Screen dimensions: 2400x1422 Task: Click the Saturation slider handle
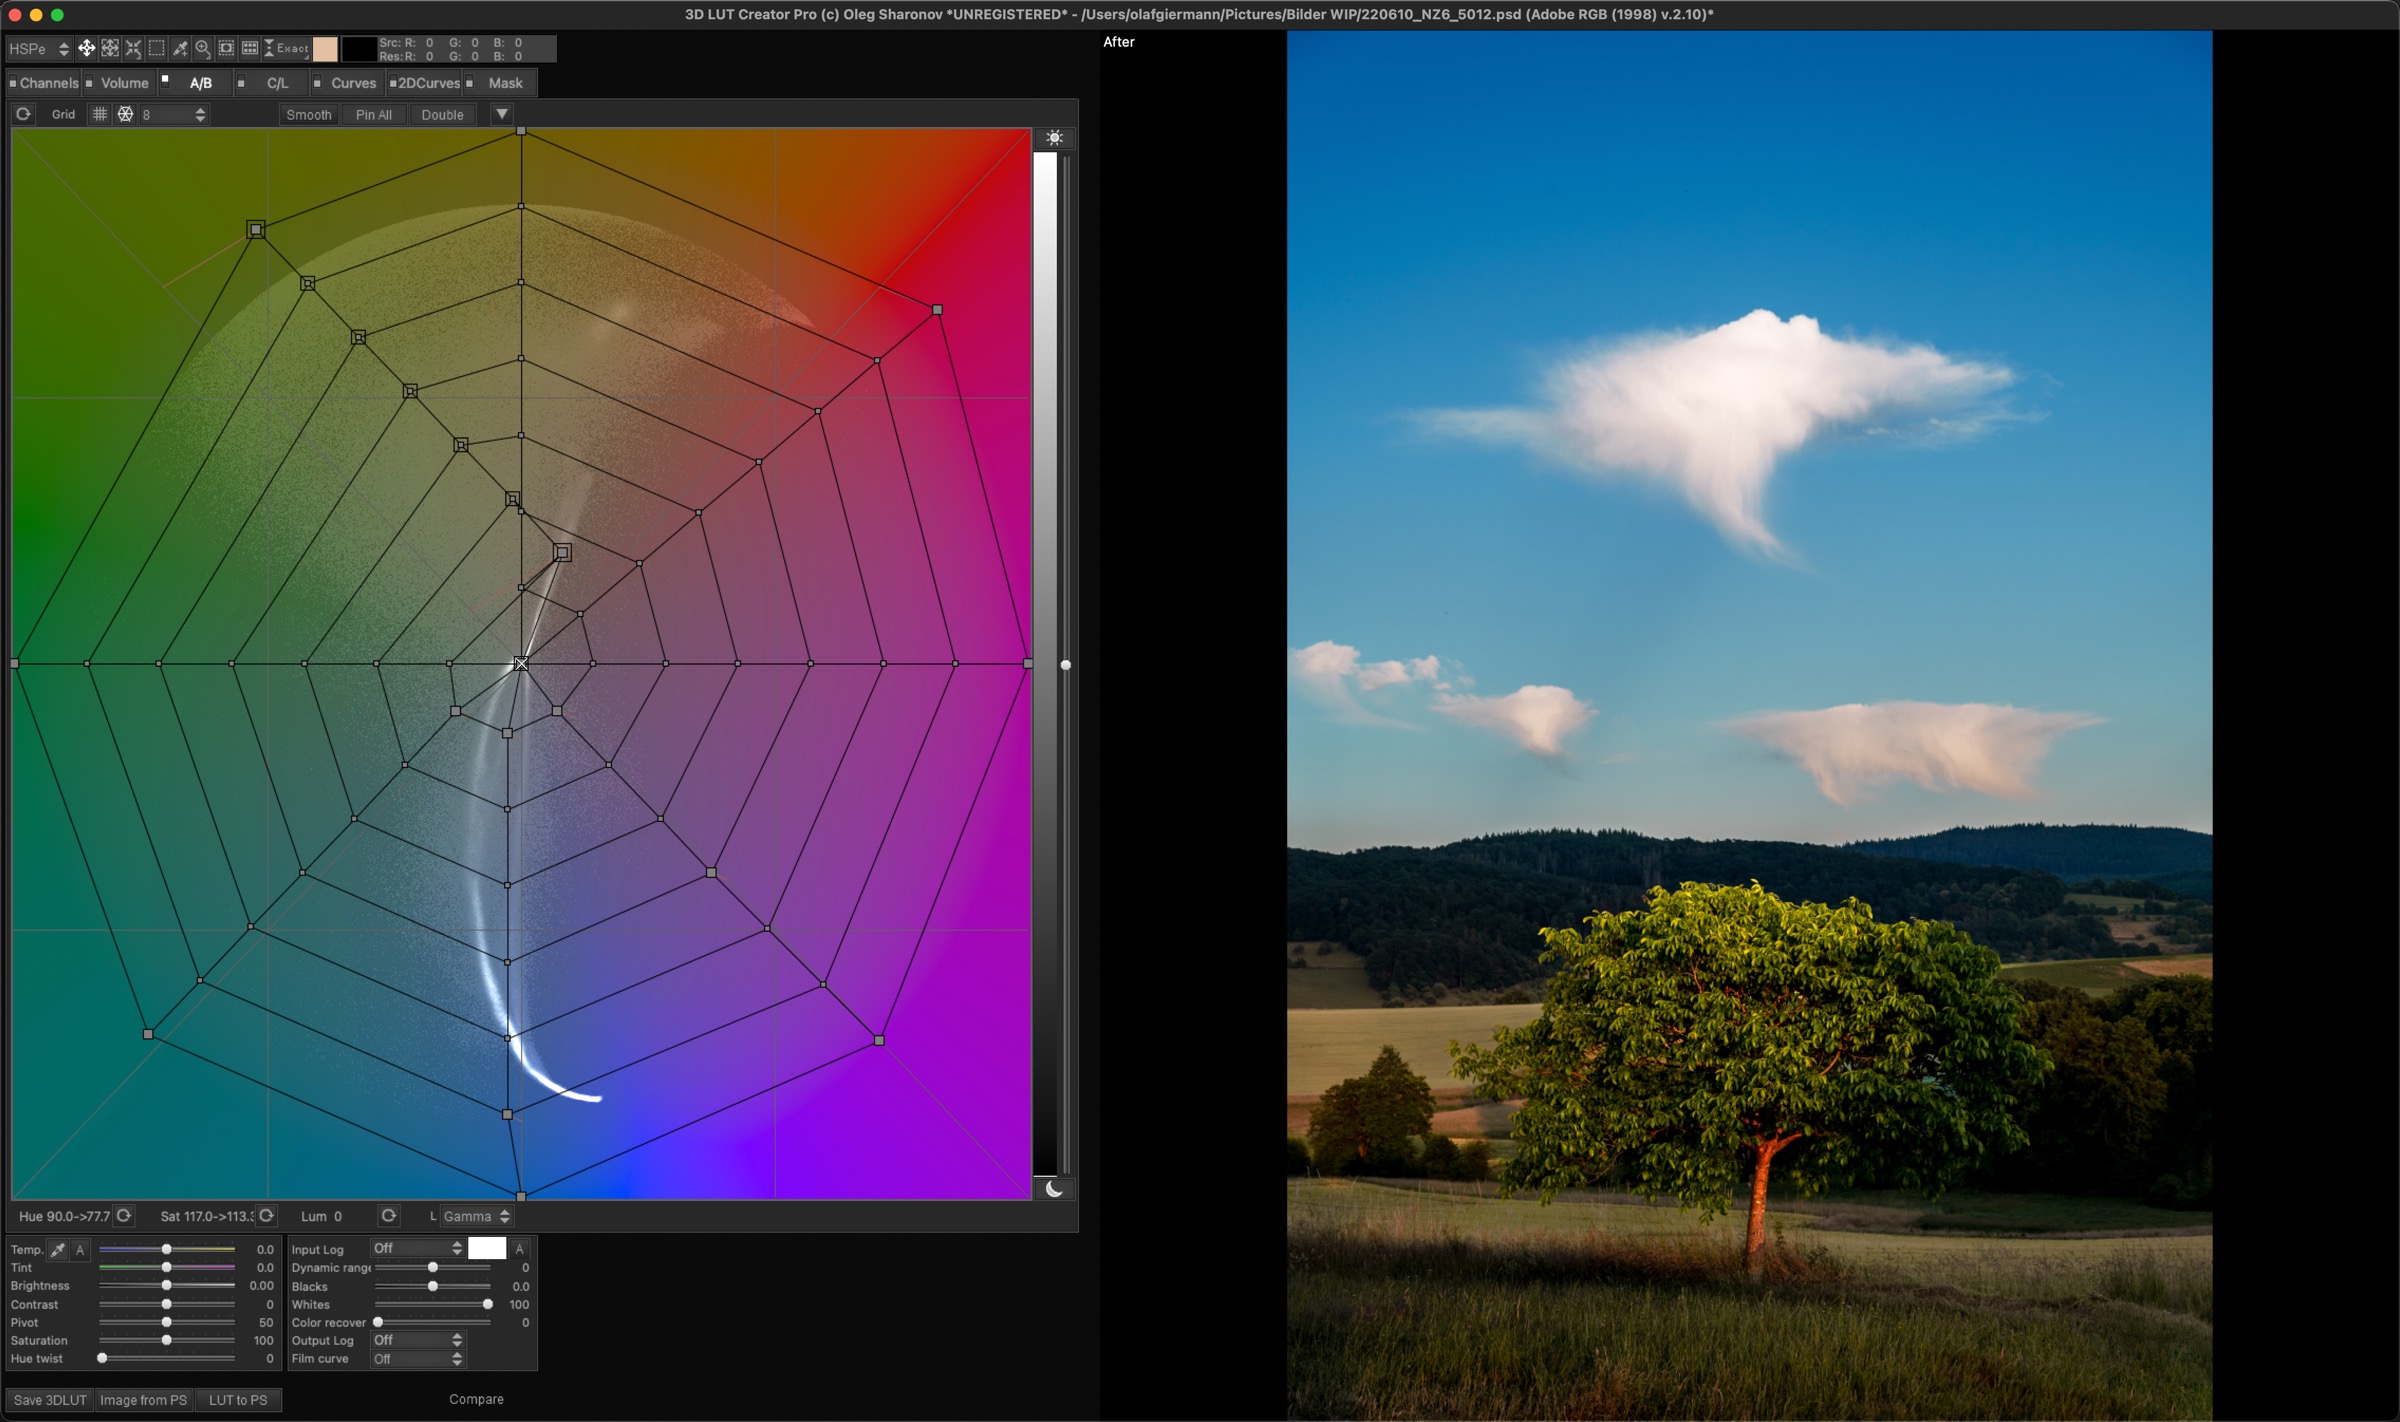(167, 1340)
